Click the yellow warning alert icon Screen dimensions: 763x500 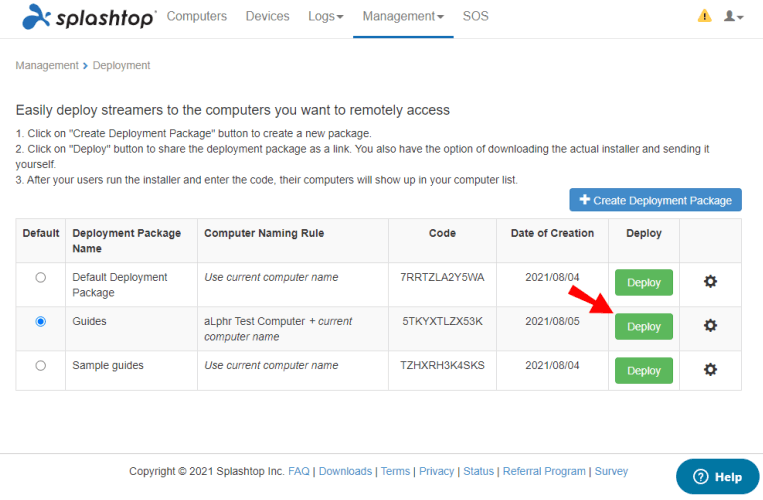point(704,16)
